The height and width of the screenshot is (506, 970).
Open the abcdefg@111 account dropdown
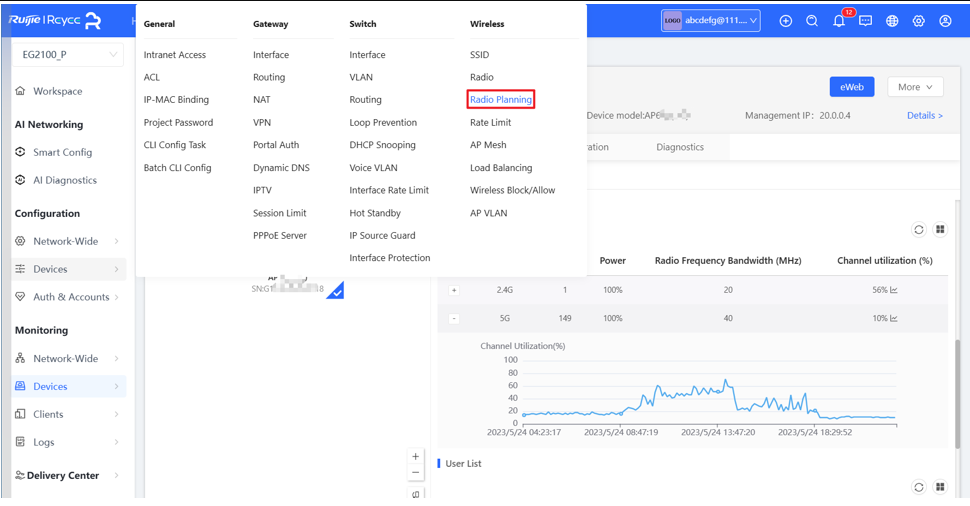click(x=711, y=20)
